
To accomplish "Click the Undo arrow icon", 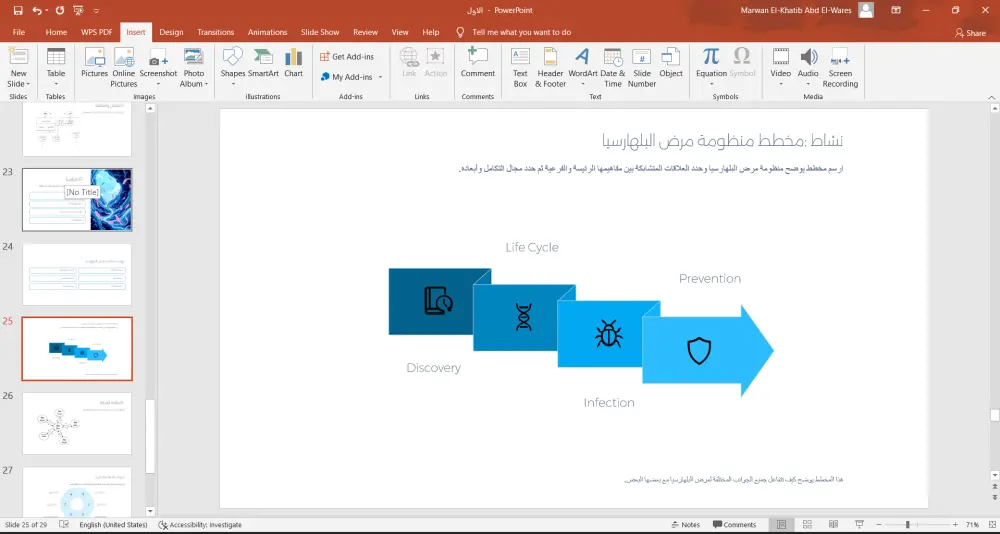I will (36, 10).
